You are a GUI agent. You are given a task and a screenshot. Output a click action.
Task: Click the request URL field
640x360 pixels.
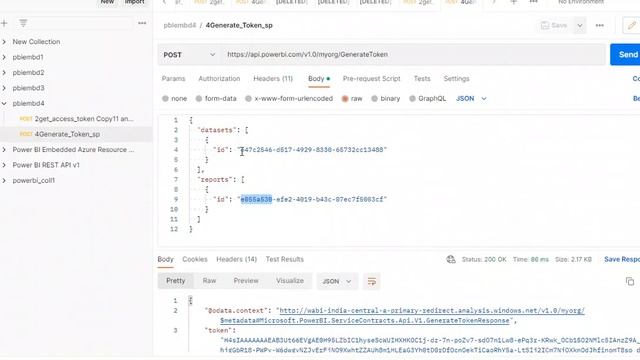[412, 55]
